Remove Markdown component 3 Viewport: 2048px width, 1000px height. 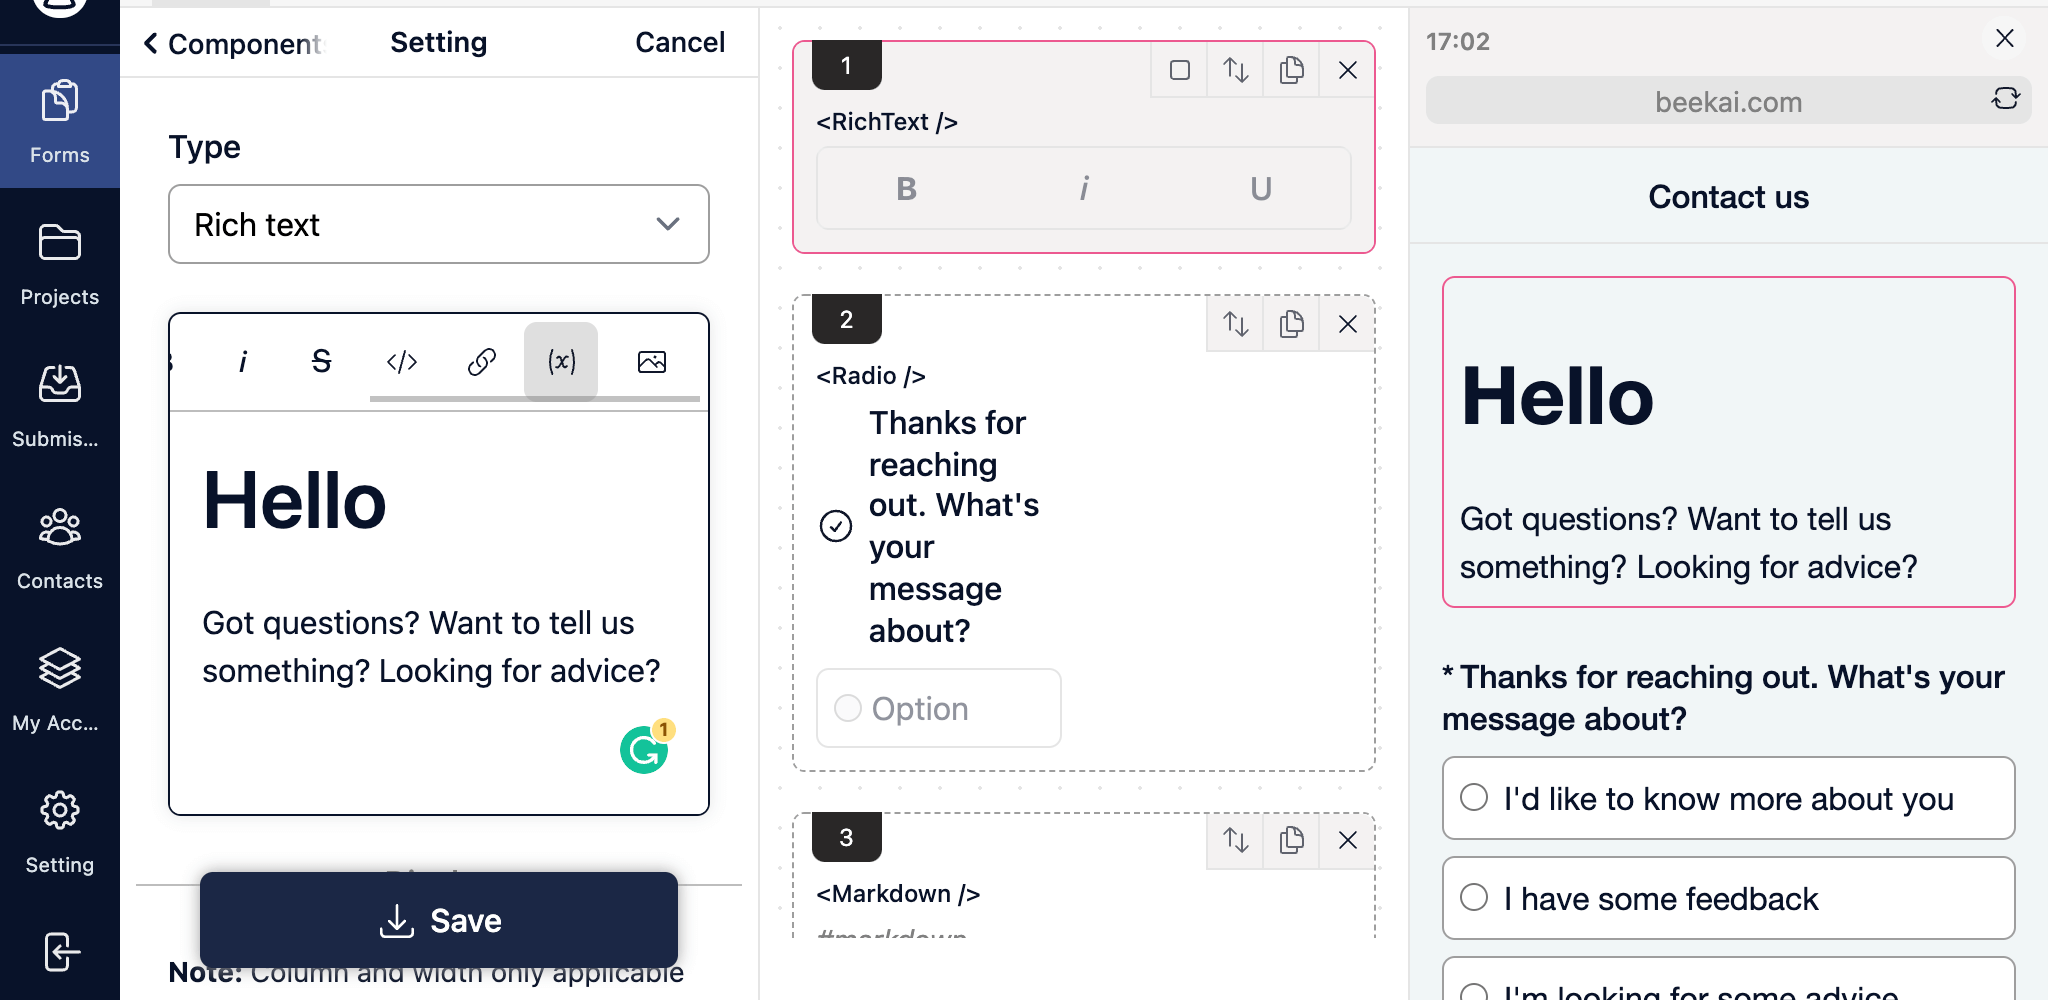click(x=1348, y=840)
